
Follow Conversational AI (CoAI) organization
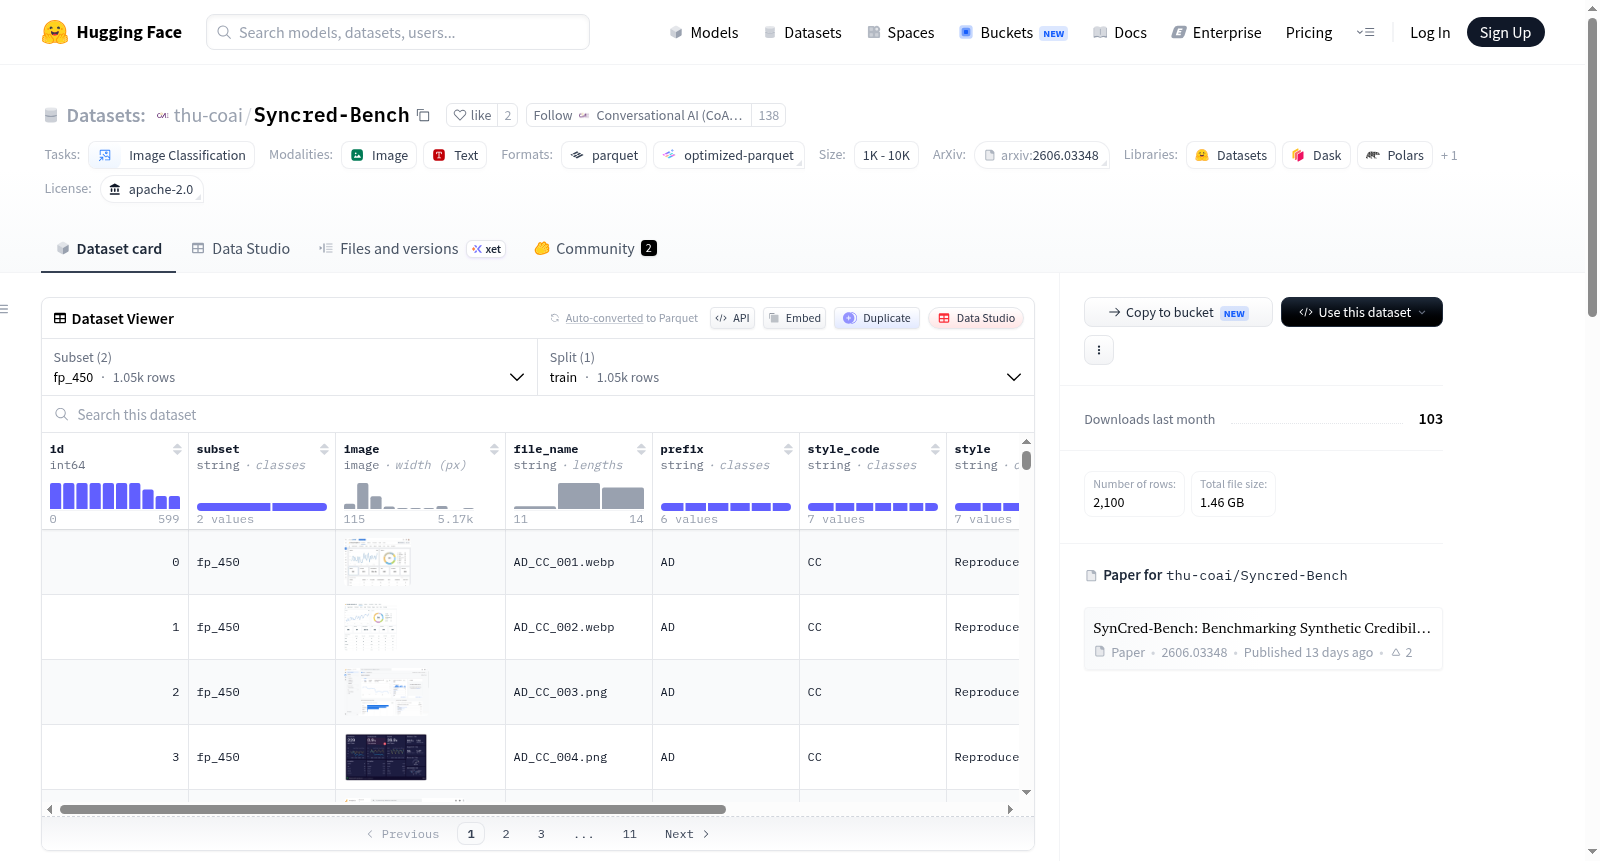point(639,115)
